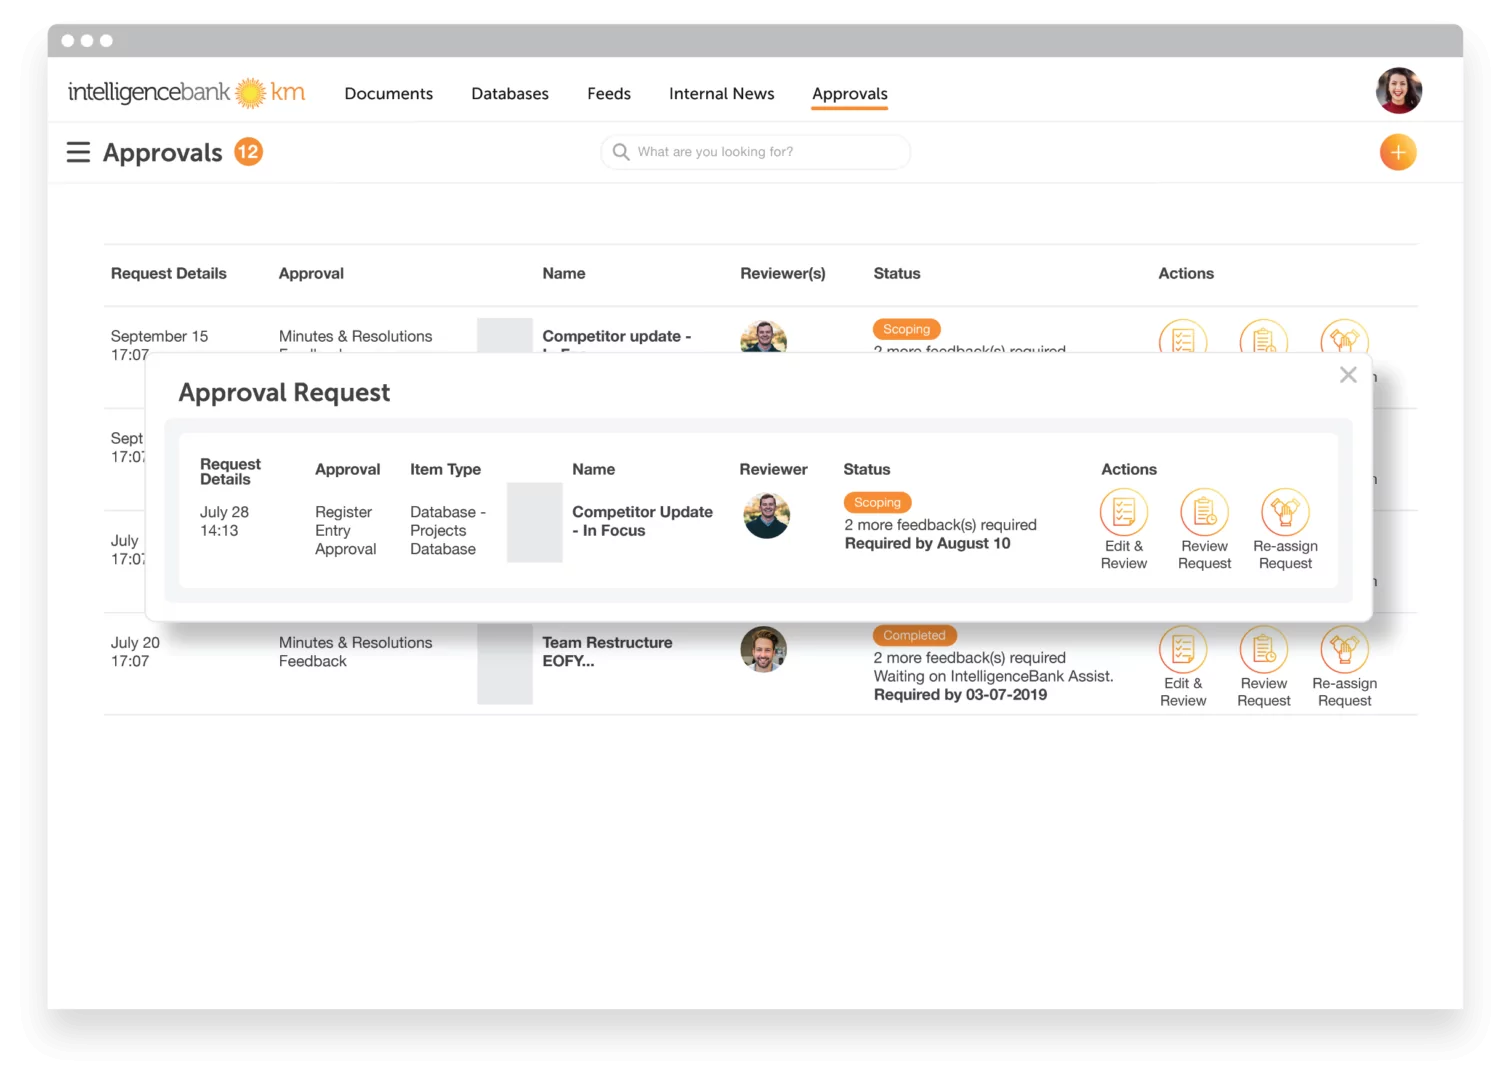The image size is (1511, 1080).
Task: Close the Approval Request dialog
Action: (x=1348, y=375)
